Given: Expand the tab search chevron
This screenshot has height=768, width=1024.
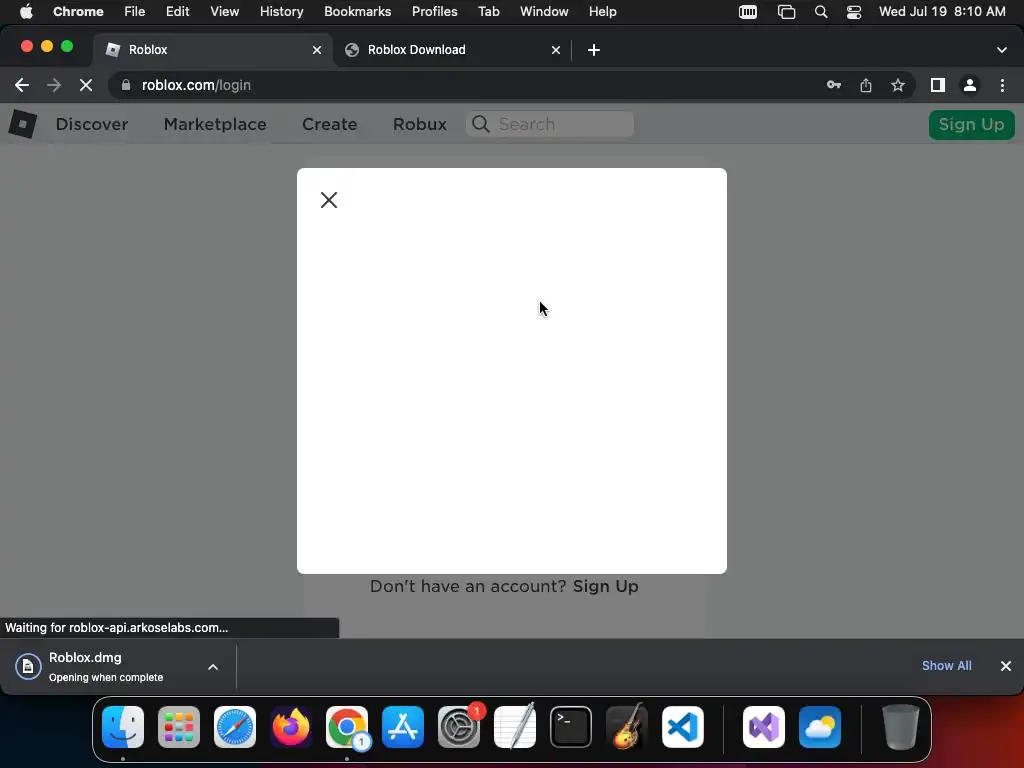Looking at the screenshot, I should (1002, 50).
